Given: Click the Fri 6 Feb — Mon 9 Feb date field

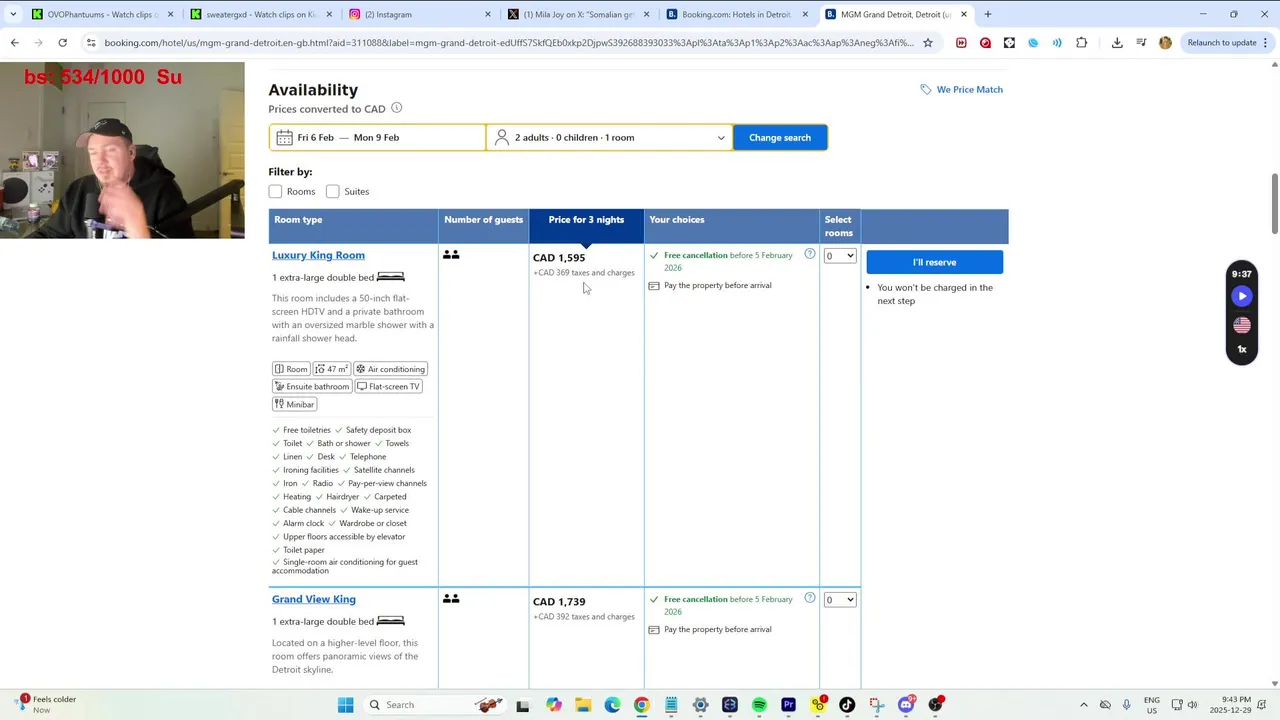Looking at the screenshot, I should tap(378, 137).
